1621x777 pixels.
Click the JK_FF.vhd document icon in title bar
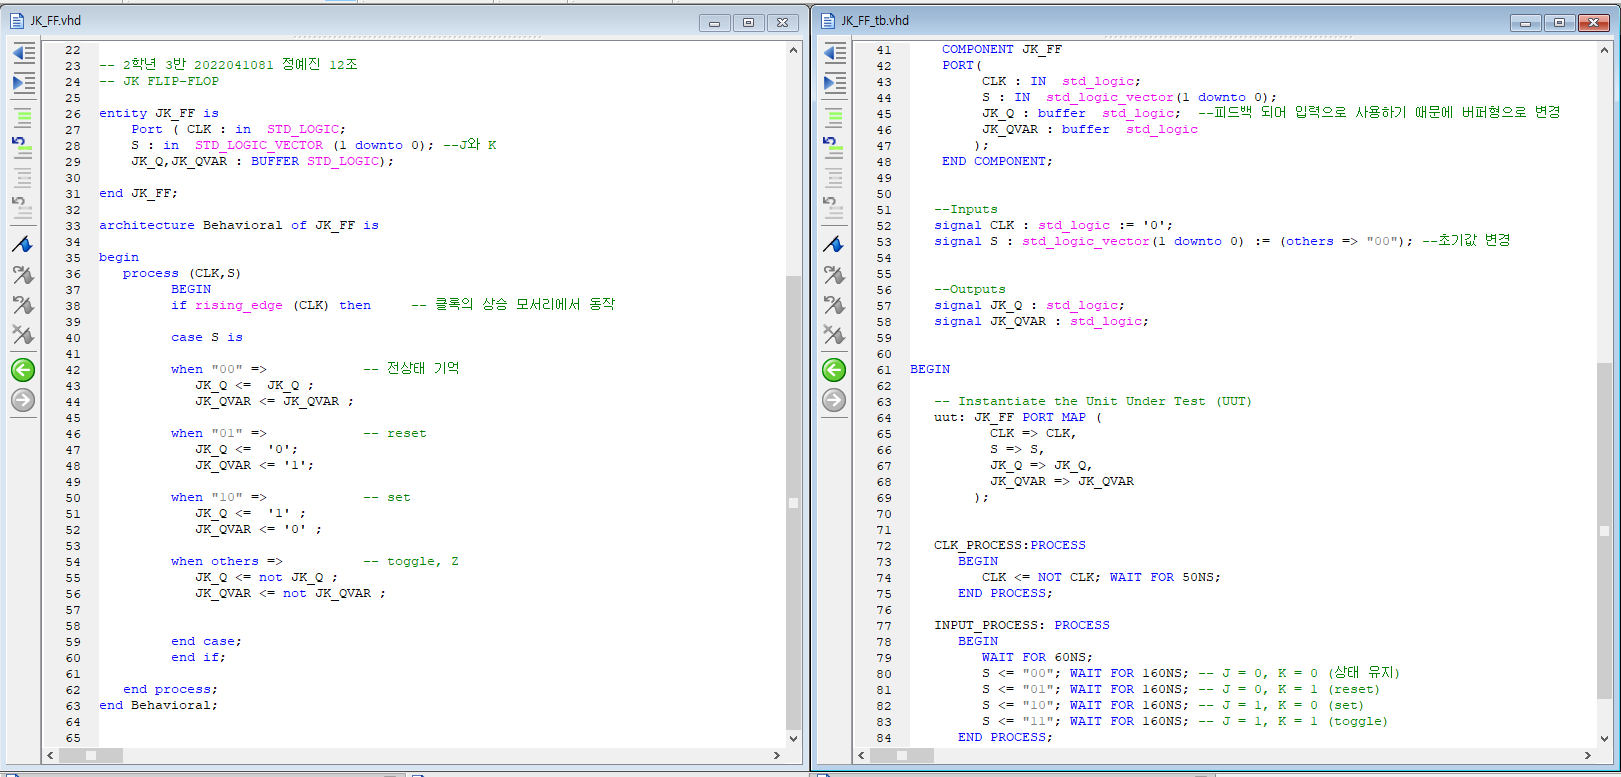(16, 20)
